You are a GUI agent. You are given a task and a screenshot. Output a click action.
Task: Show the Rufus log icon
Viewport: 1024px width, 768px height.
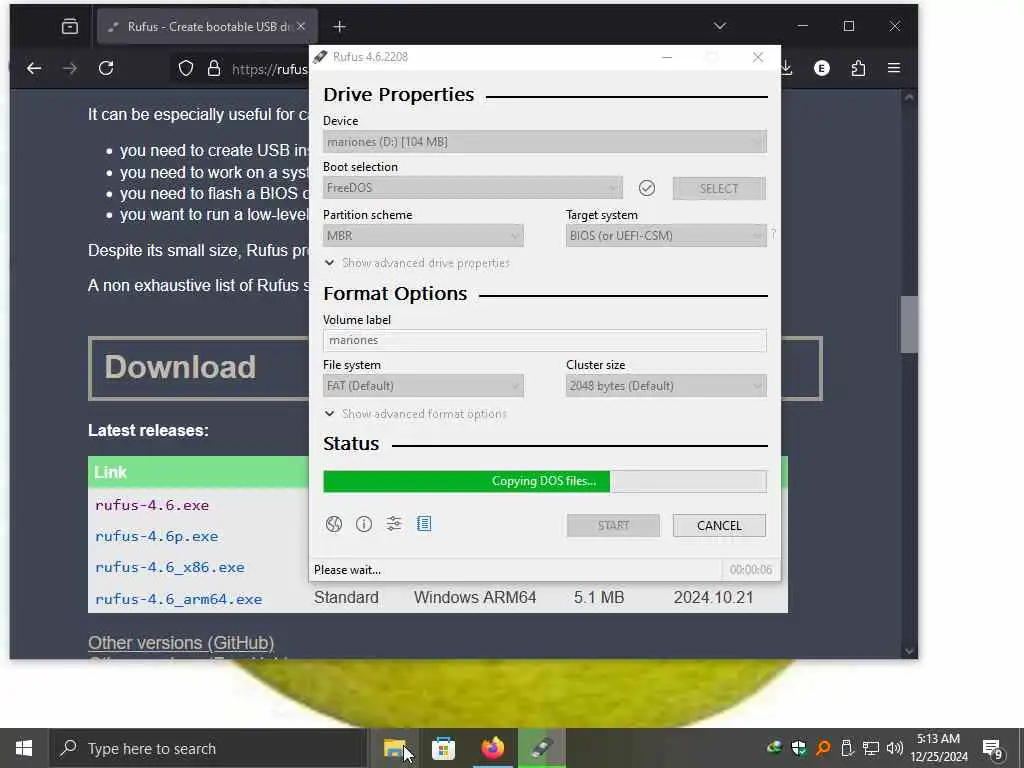pos(424,524)
